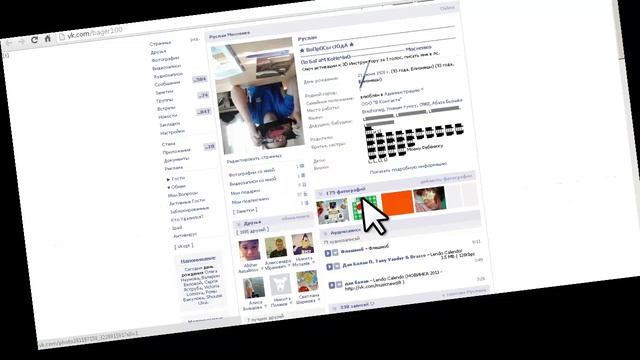Click the Сообщения unread counter badge
Screen dimensions: 640x360
(x=200, y=79)
